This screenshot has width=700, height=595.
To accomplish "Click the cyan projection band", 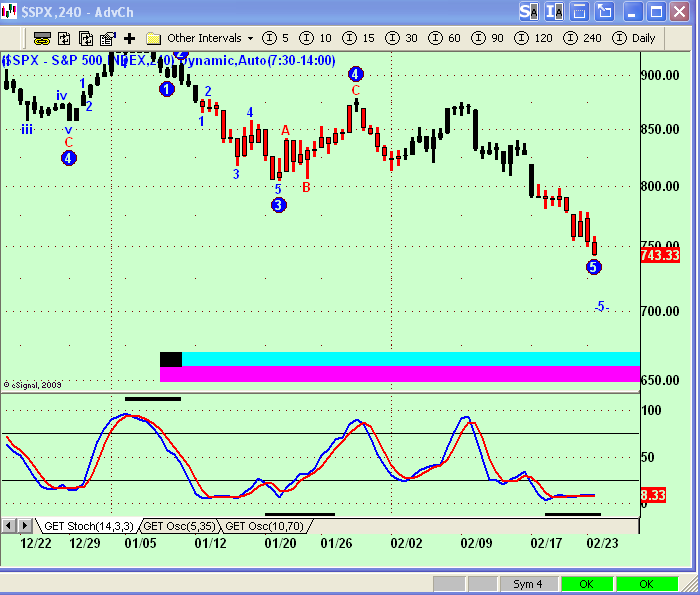I will pos(411,359).
